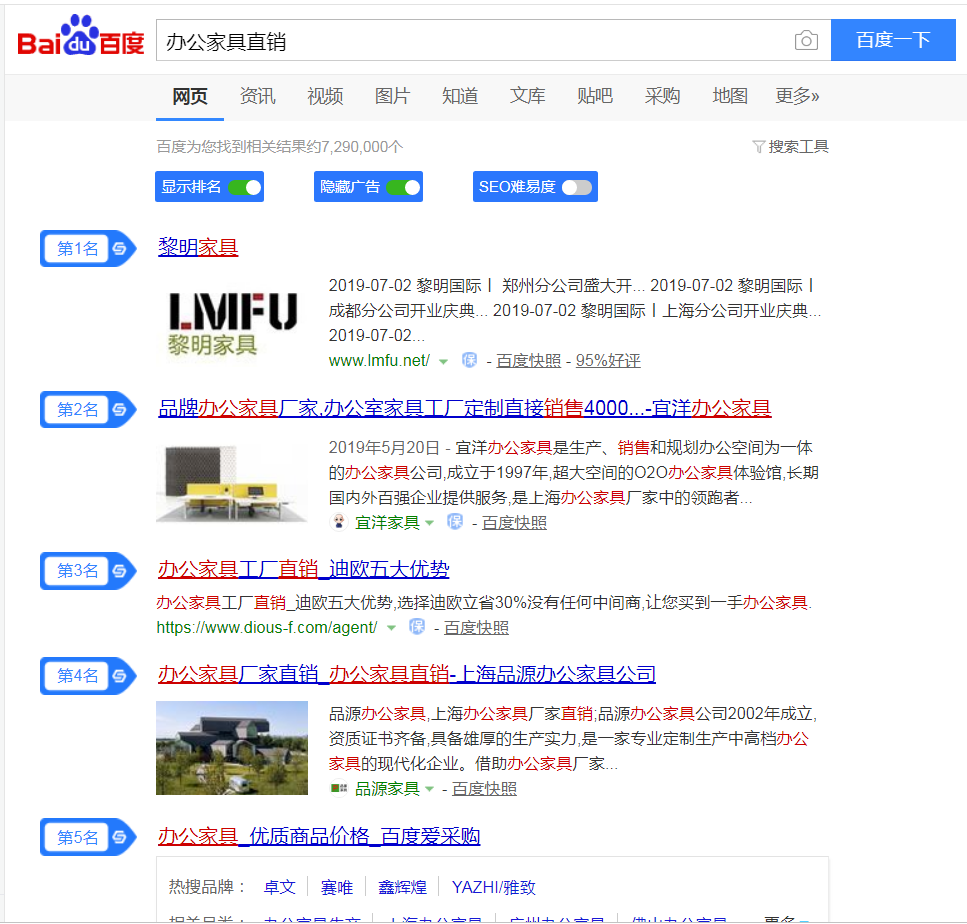Open 百度快照 for the lmfu.net result
This screenshot has height=924, width=967.
[x=529, y=361]
